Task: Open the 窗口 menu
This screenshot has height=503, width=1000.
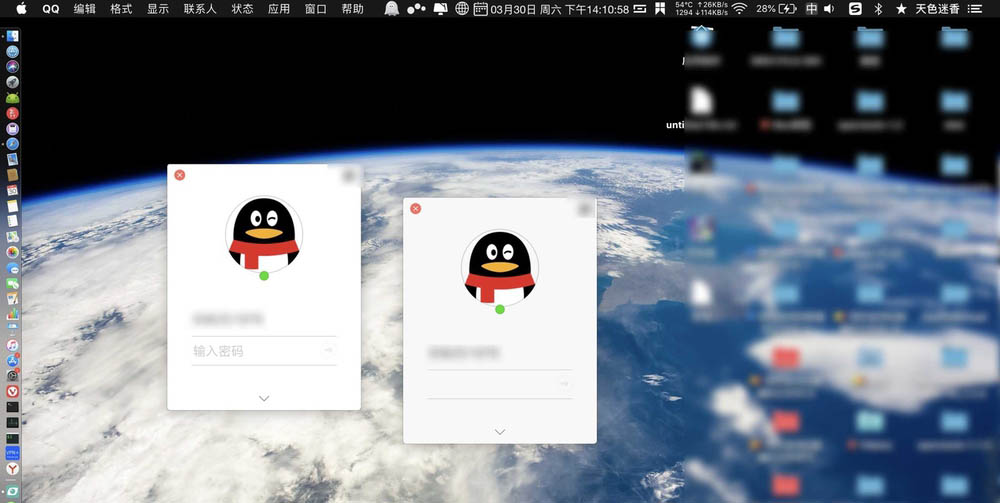Action: coord(316,9)
